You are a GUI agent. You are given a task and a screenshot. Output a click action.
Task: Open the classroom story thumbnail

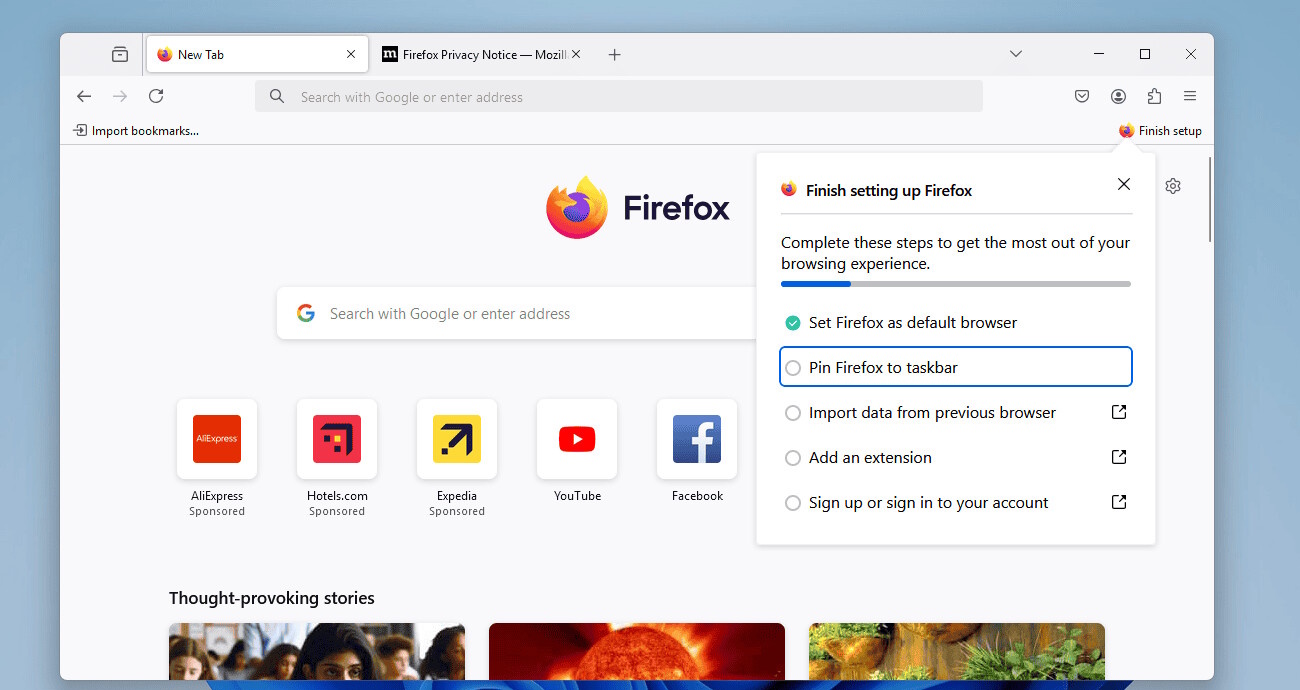(x=317, y=652)
